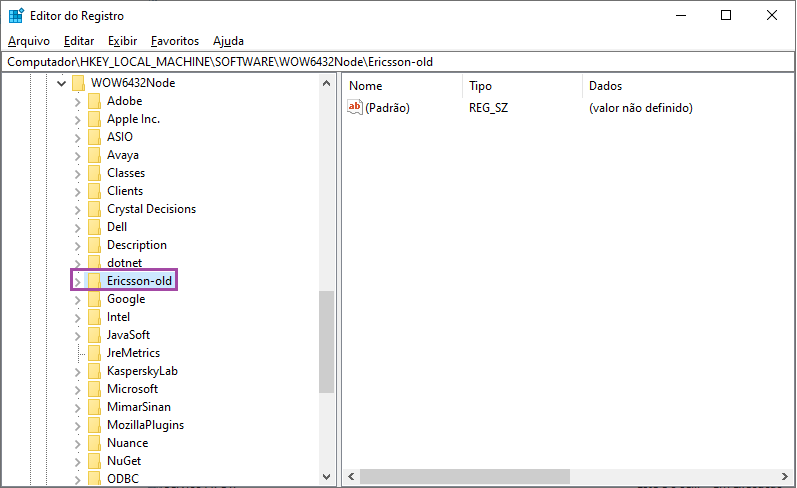Viewport: 797px width, 488px height.
Task: Expand the Apple Inc. key
Action: tap(77, 120)
